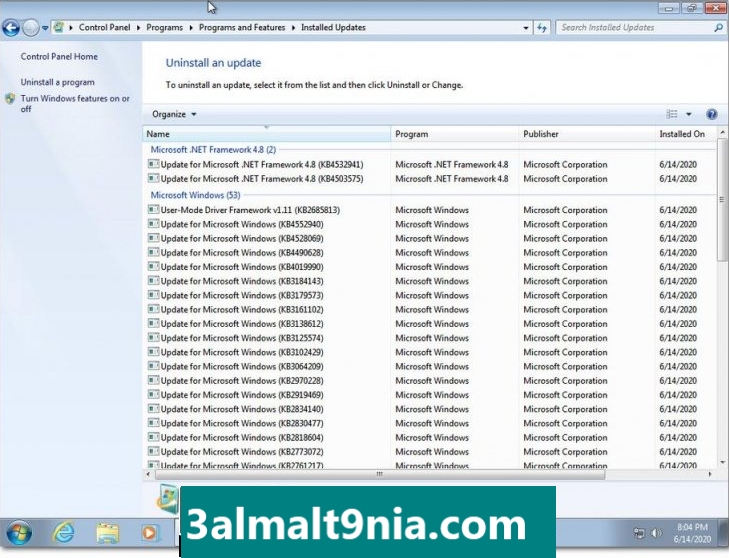This screenshot has height=558, width=729.
Task: Open the volume speaker icon in tray
Action: [x=656, y=533]
